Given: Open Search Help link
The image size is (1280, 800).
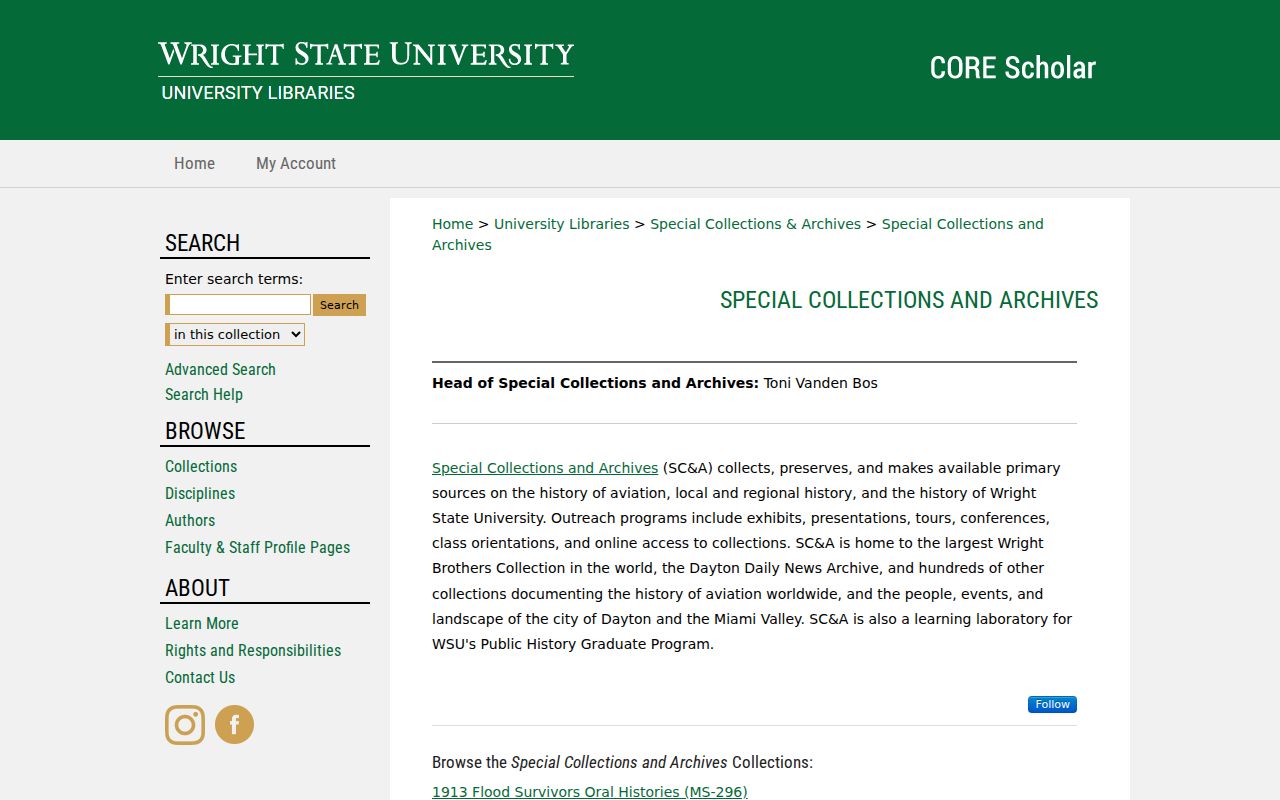Looking at the screenshot, I should point(204,394).
